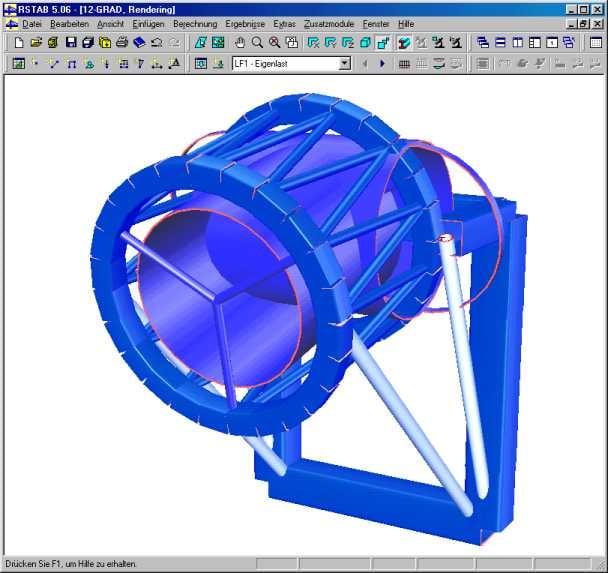Activate the magnifier zoom tool
Viewport: 608px width, 573px height.
click(257, 42)
